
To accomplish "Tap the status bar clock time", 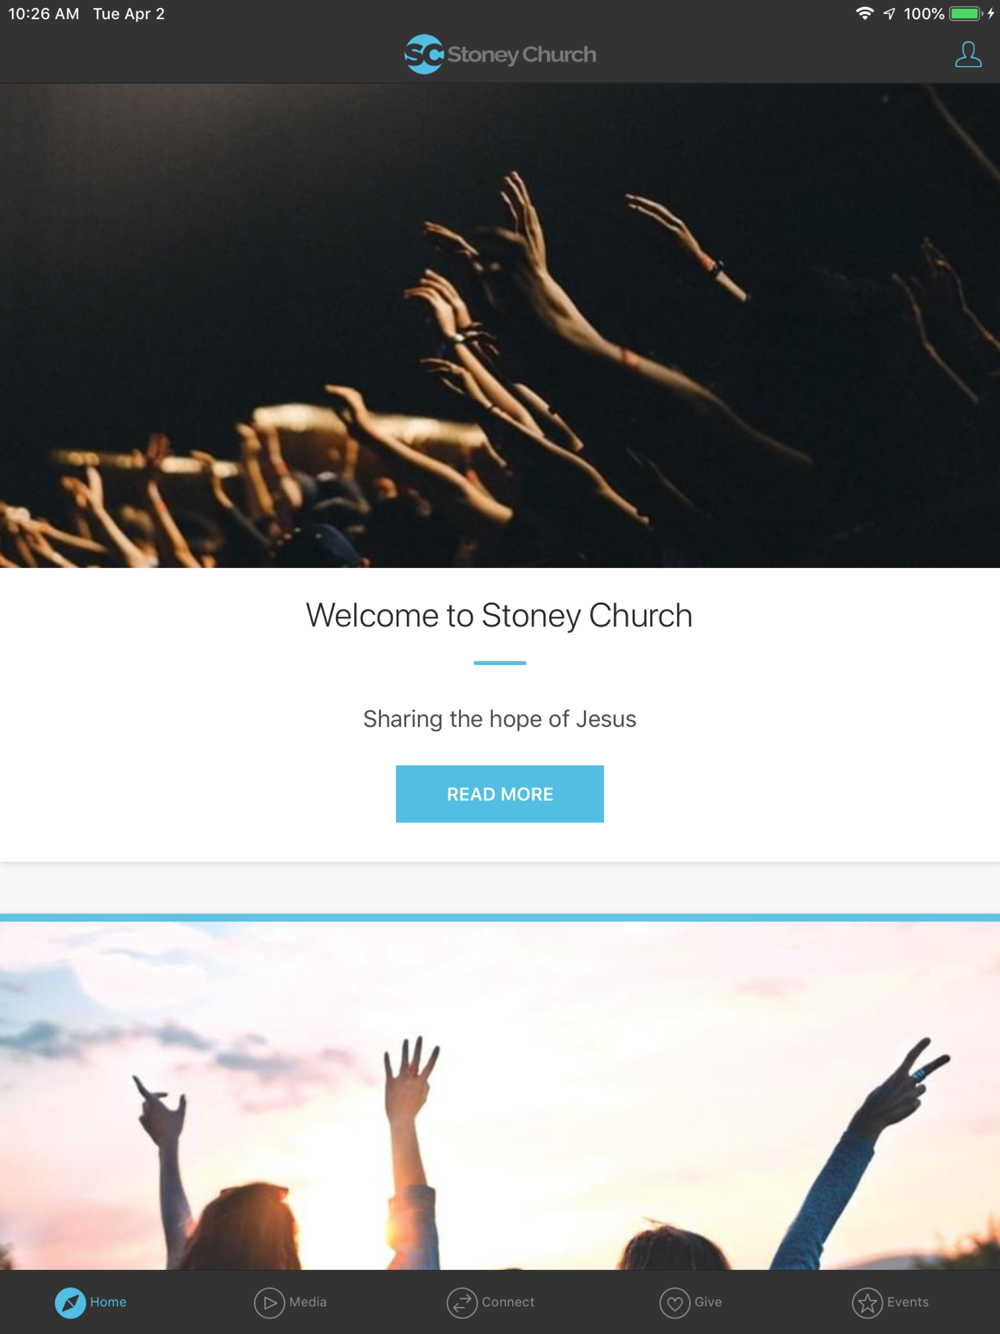I will [x=44, y=14].
